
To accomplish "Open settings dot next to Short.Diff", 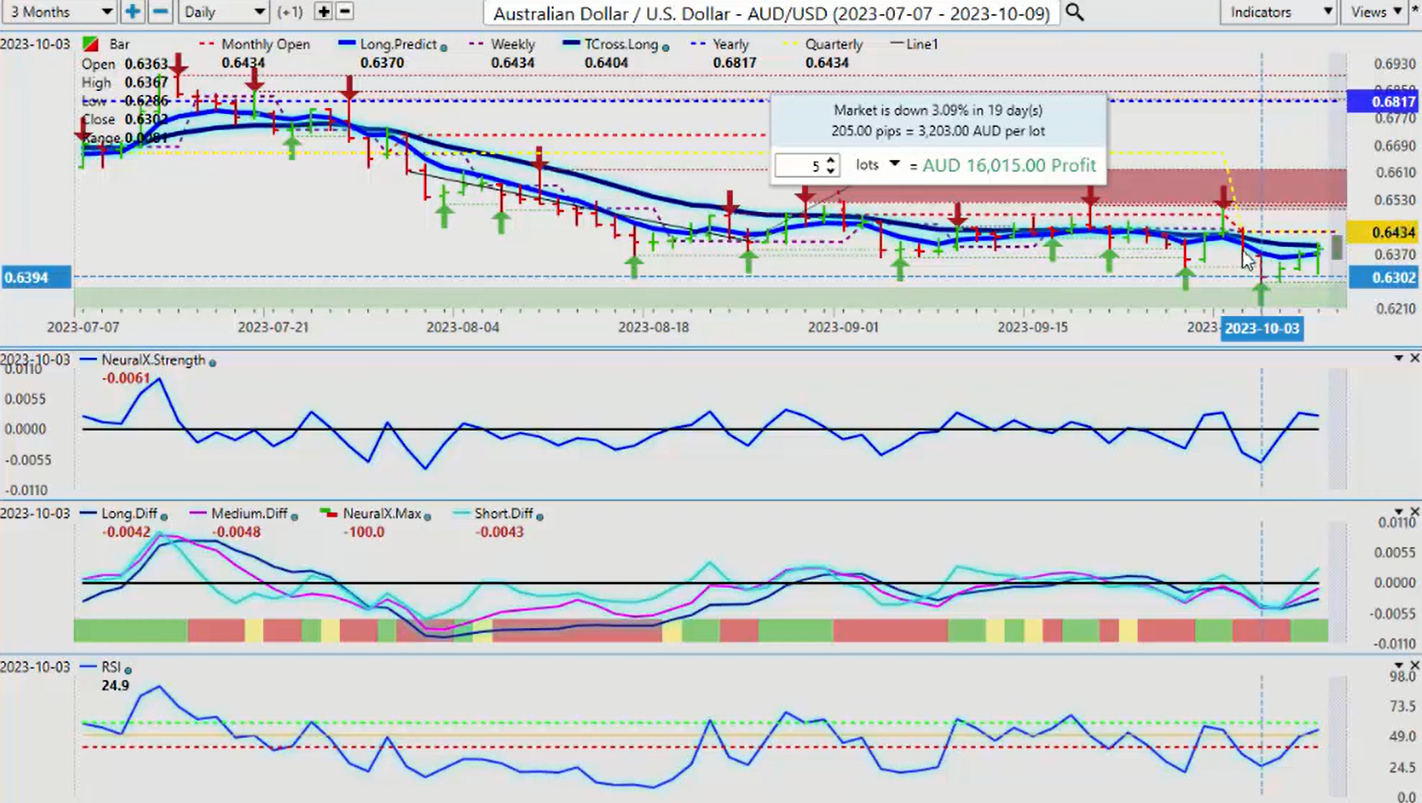I will click(540, 515).
